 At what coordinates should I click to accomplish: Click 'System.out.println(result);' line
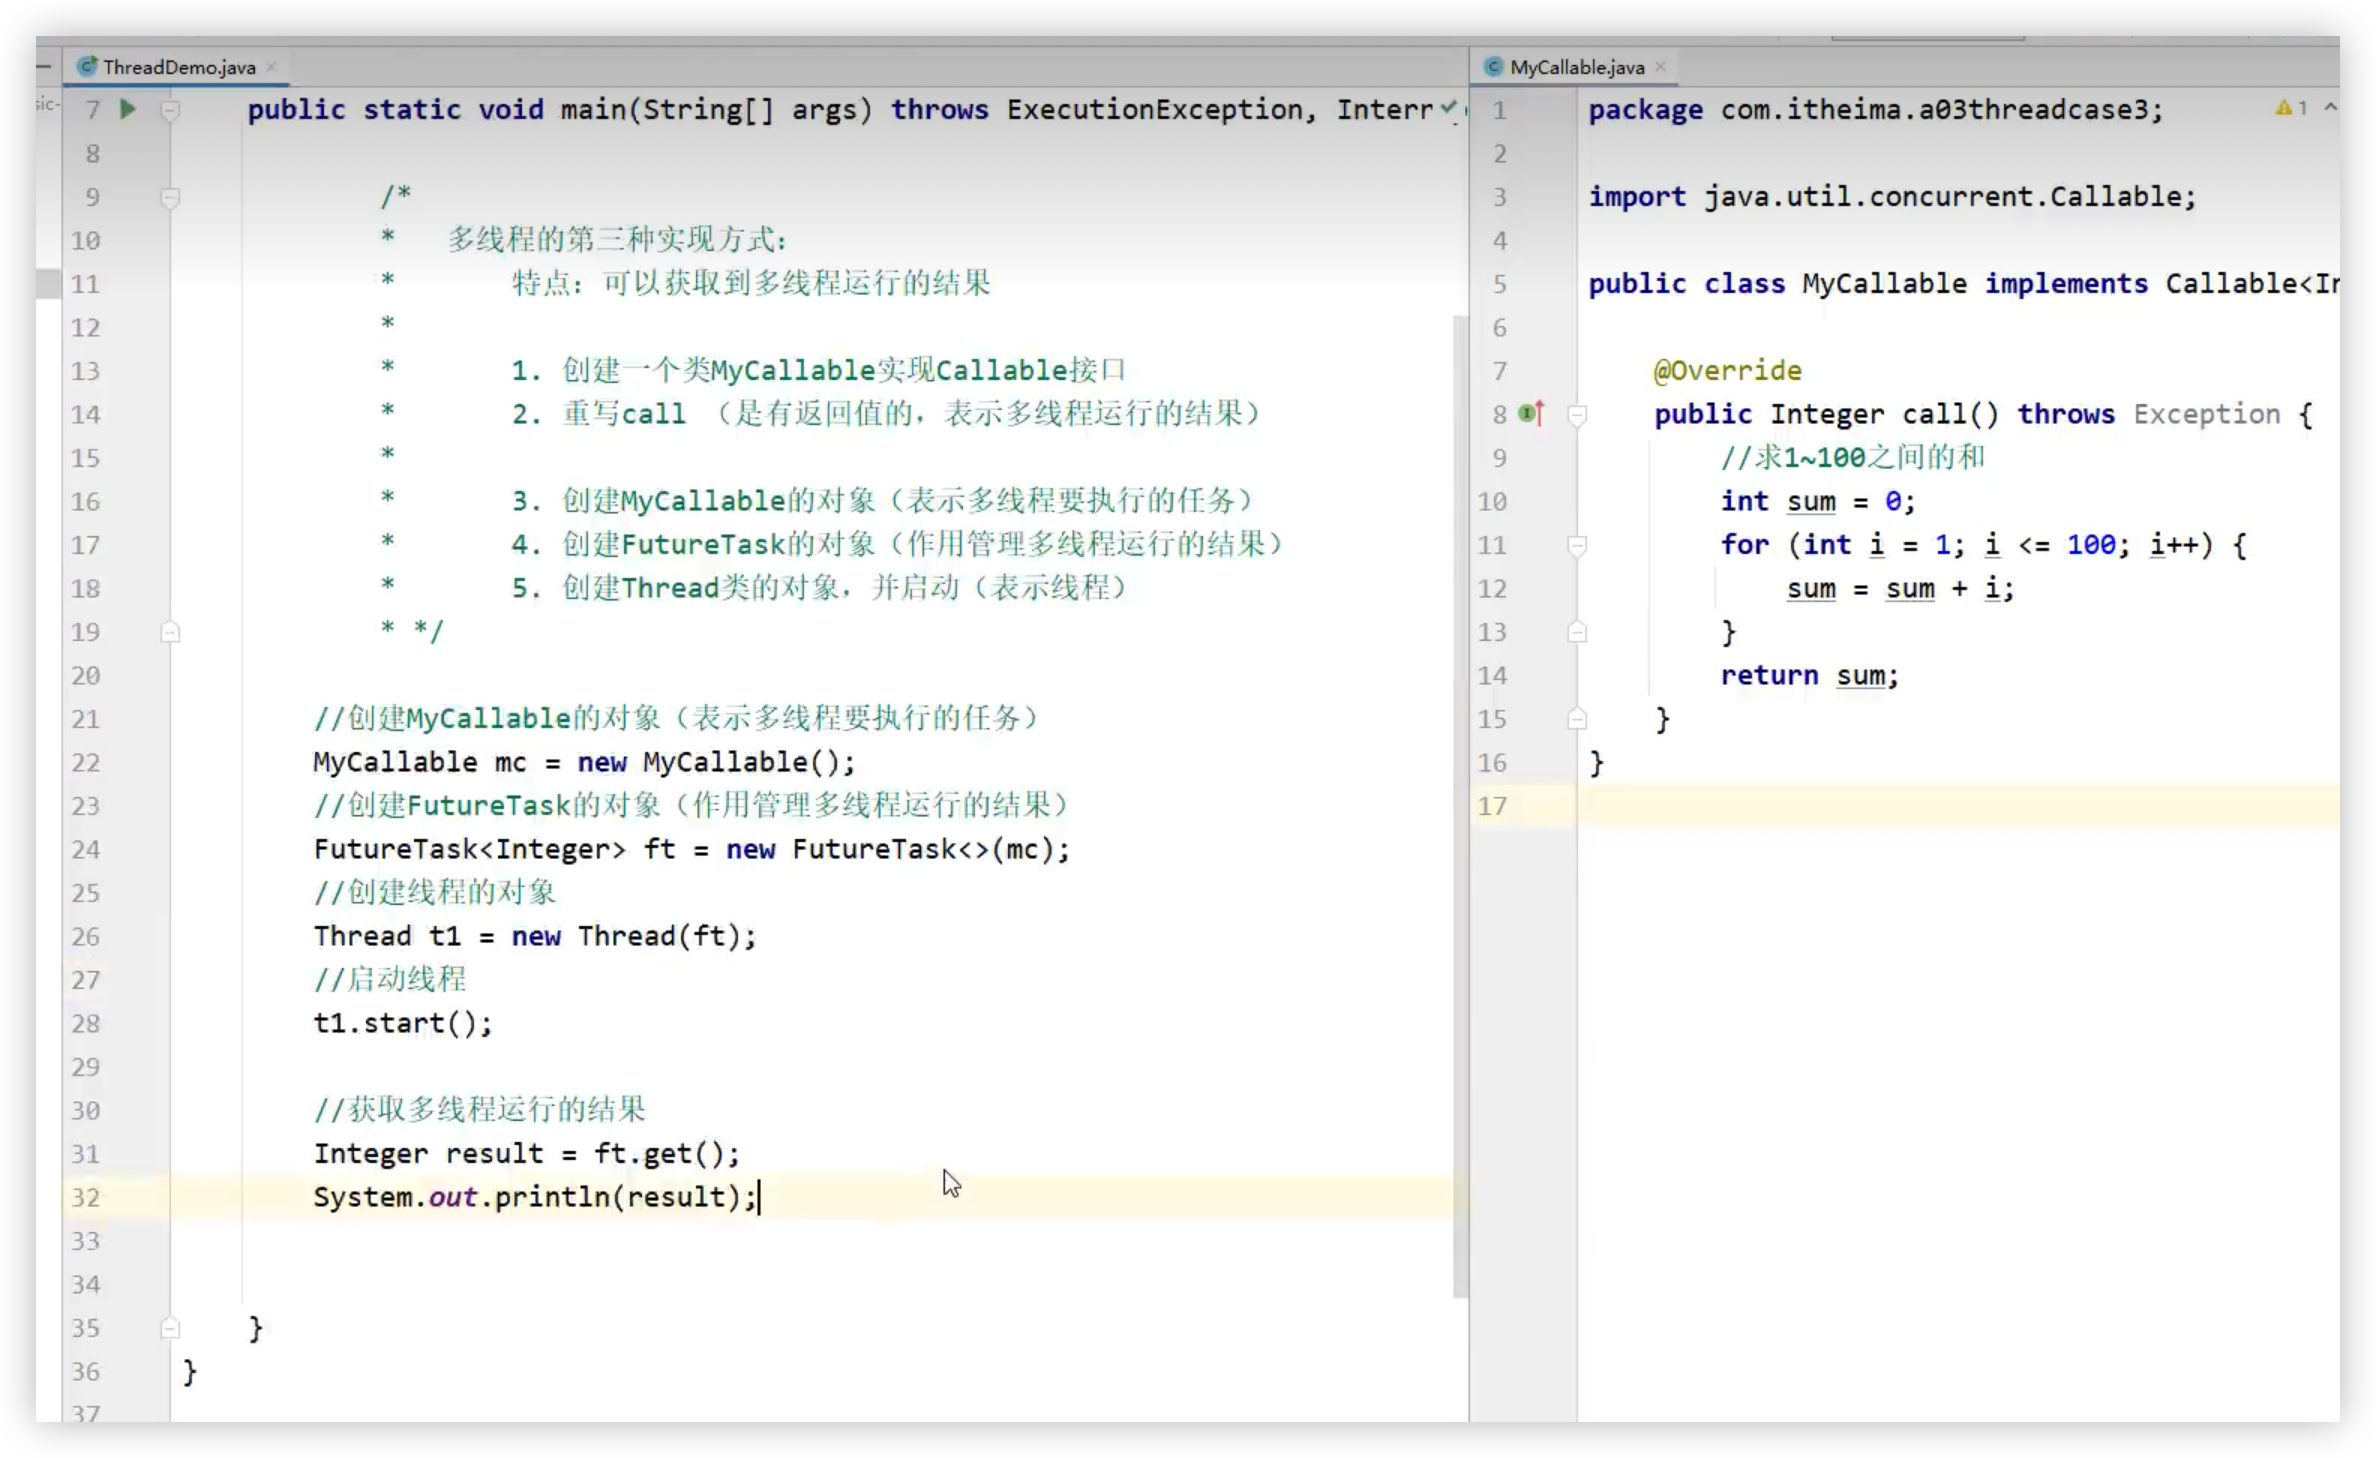[535, 1197]
